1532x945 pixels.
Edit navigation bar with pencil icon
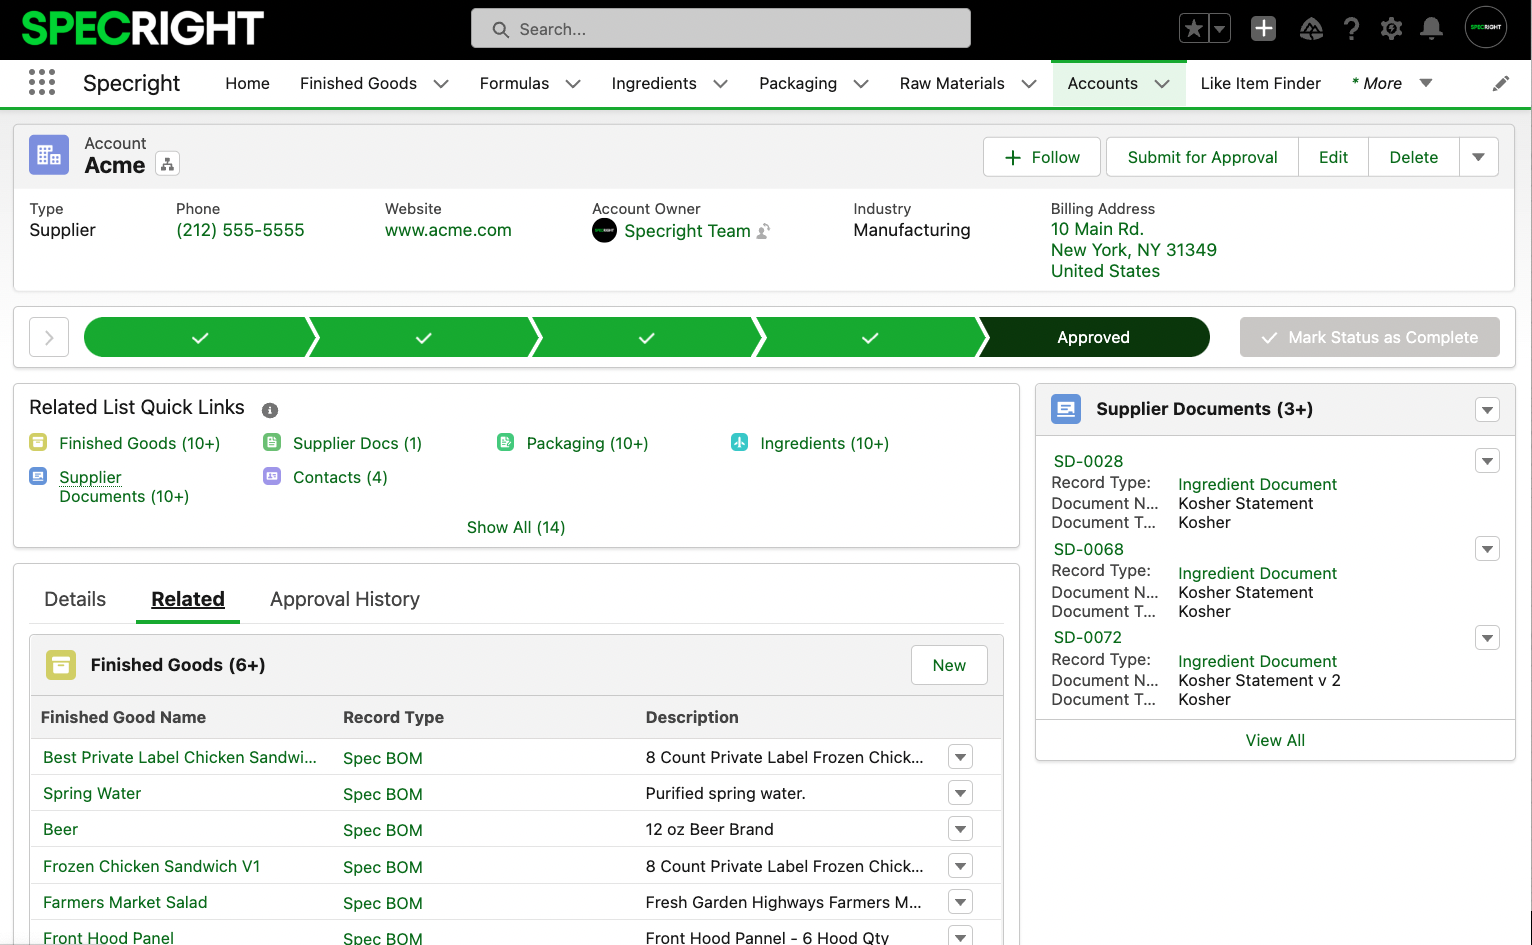point(1500,84)
